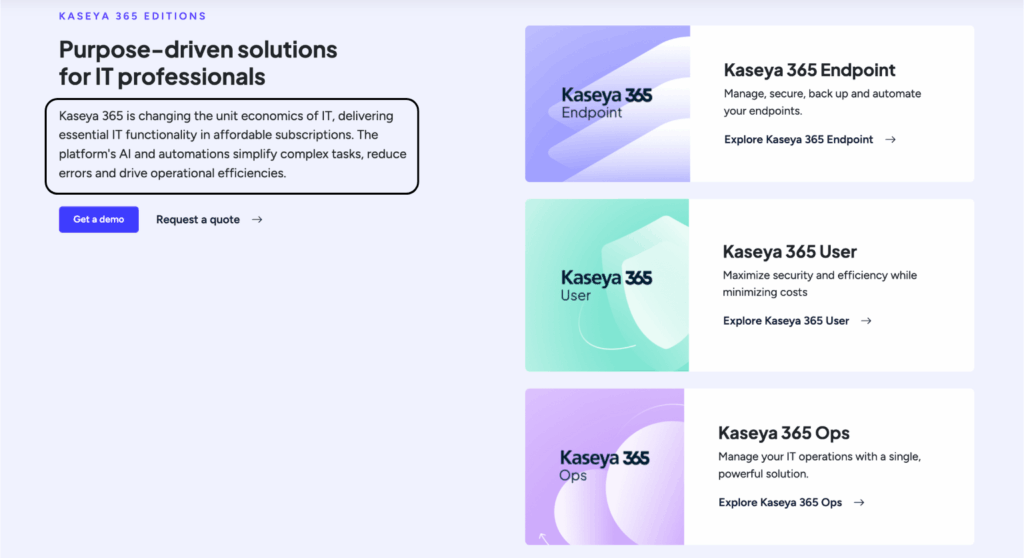This screenshot has width=1024, height=558.
Task: Click the Kaseya 365 User card heading
Action: point(790,252)
